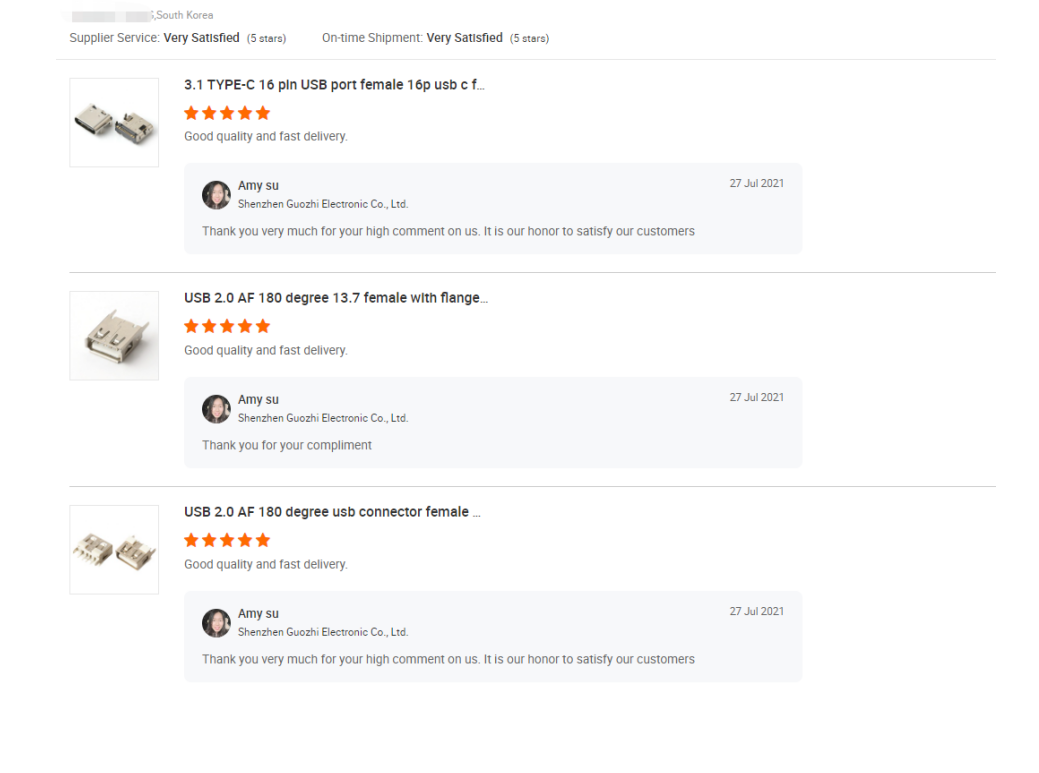Image resolution: width=1039 pixels, height=773 pixels.
Task: Click the five-star rating under the TYPE-C product
Action: point(227,113)
